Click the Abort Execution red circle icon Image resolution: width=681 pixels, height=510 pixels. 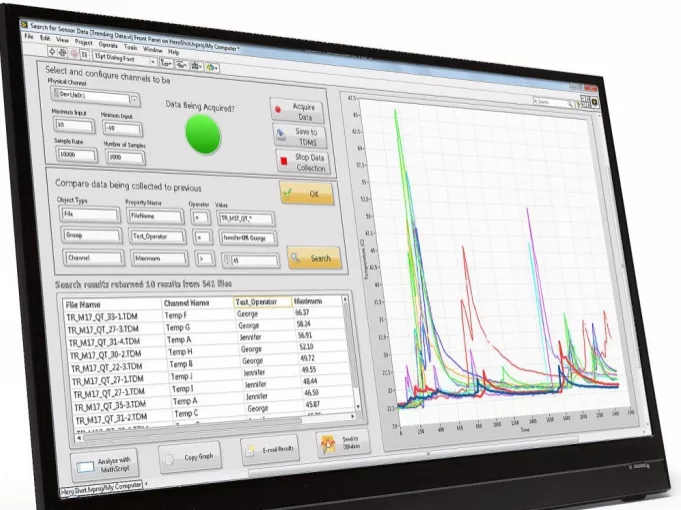coord(74,54)
